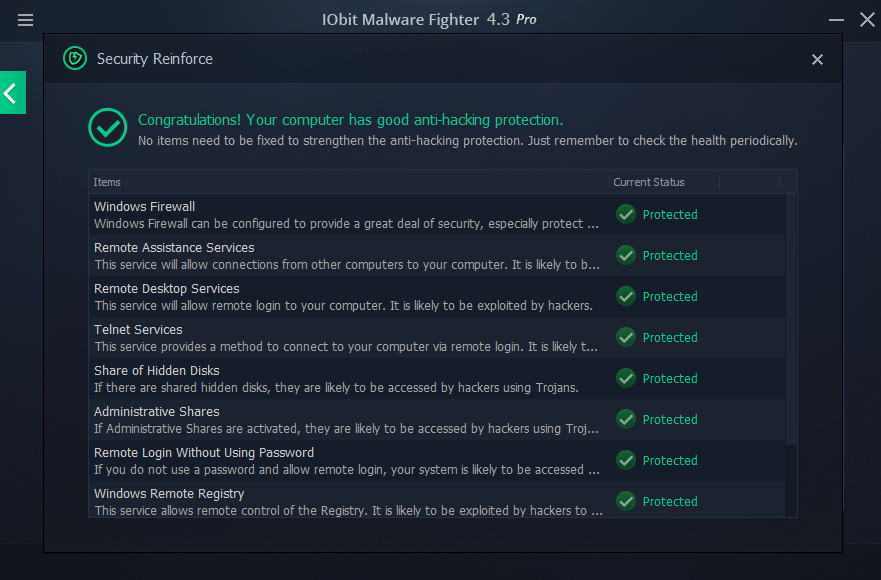This screenshot has height=580, width=881.
Task: Click the Windows Remote Registry checkmark icon
Action: pyautogui.click(x=626, y=501)
